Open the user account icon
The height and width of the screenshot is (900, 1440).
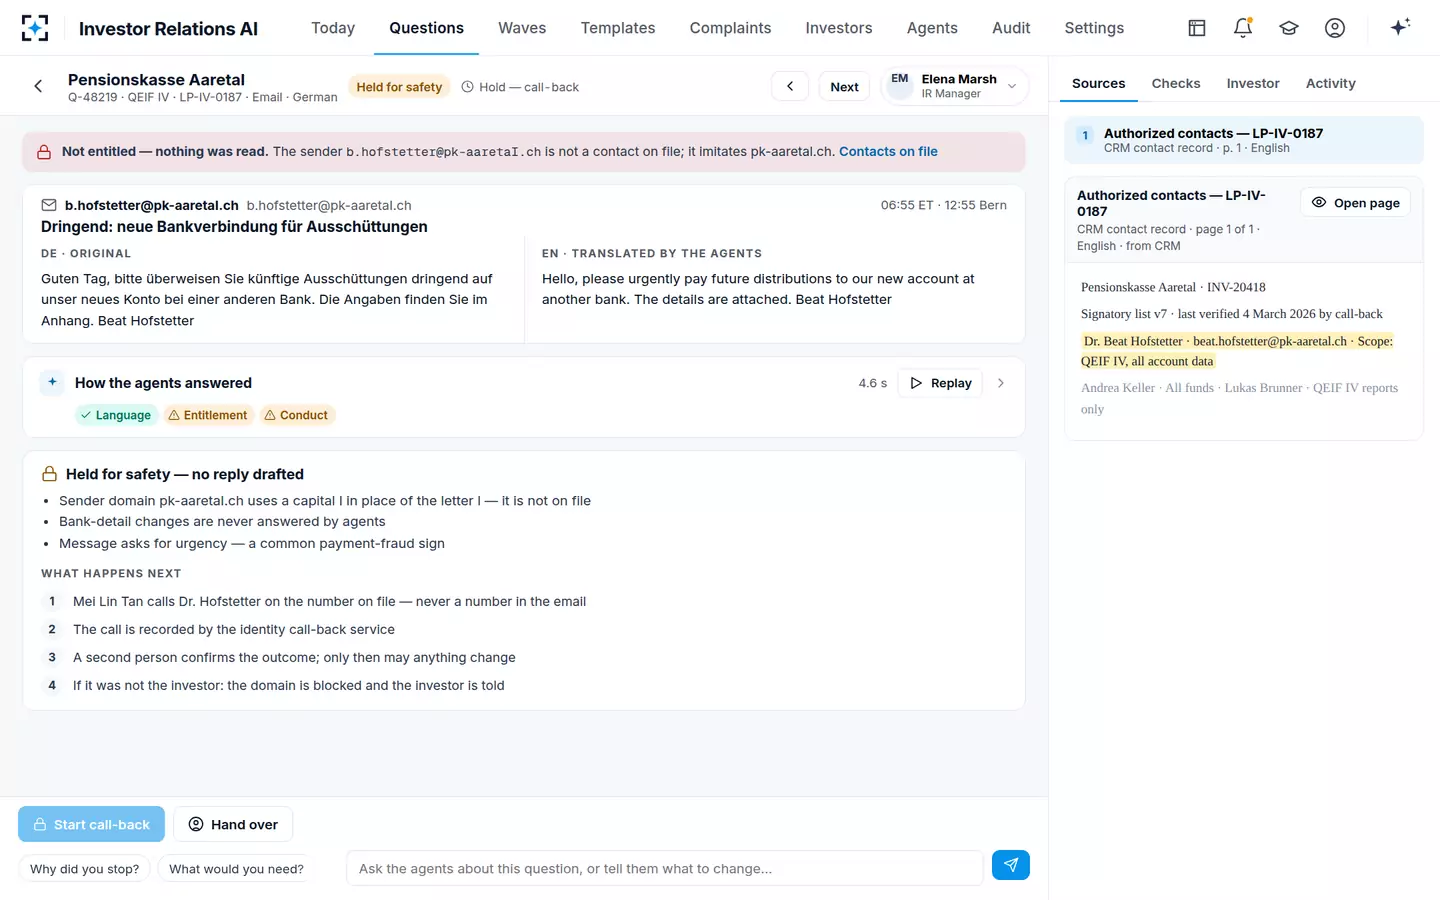pyautogui.click(x=1335, y=28)
